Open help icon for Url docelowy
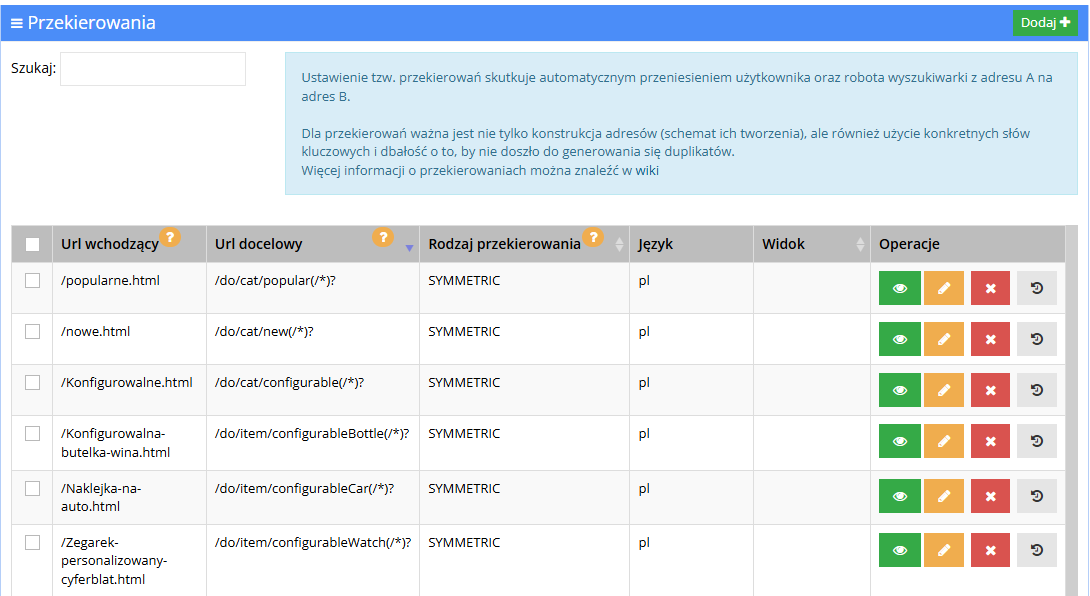 [x=382, y=237]
